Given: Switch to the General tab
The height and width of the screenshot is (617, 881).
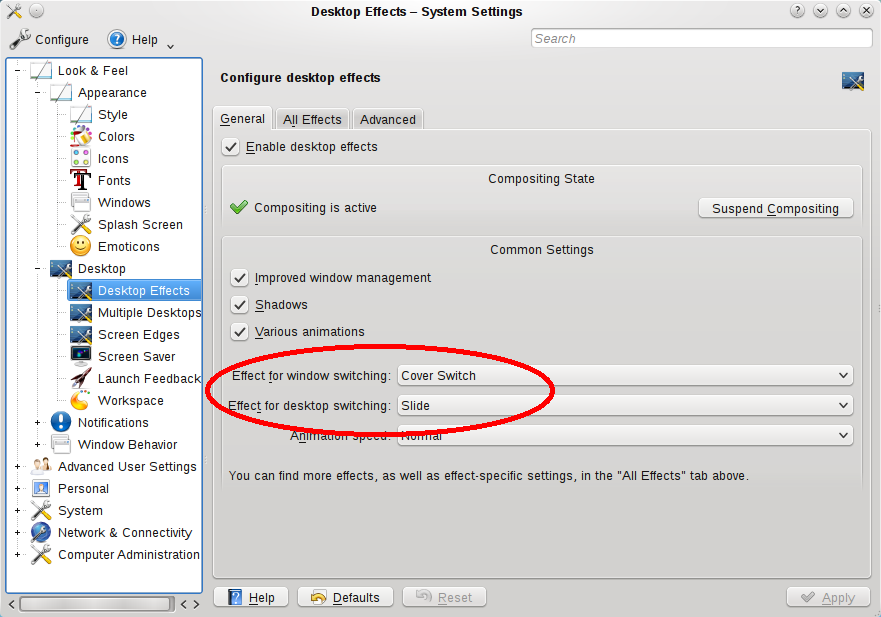Looking at the screenshot, I should click(x=242, y=119).
